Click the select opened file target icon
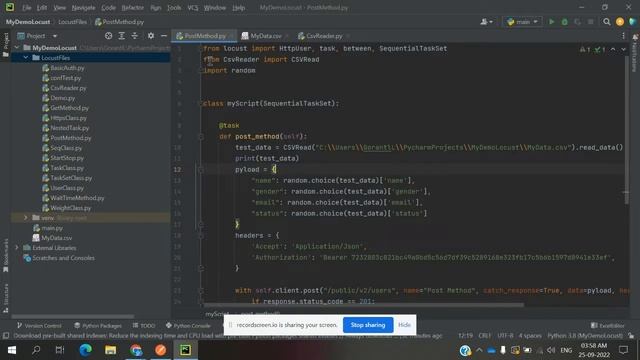 [x=108, y=36]
